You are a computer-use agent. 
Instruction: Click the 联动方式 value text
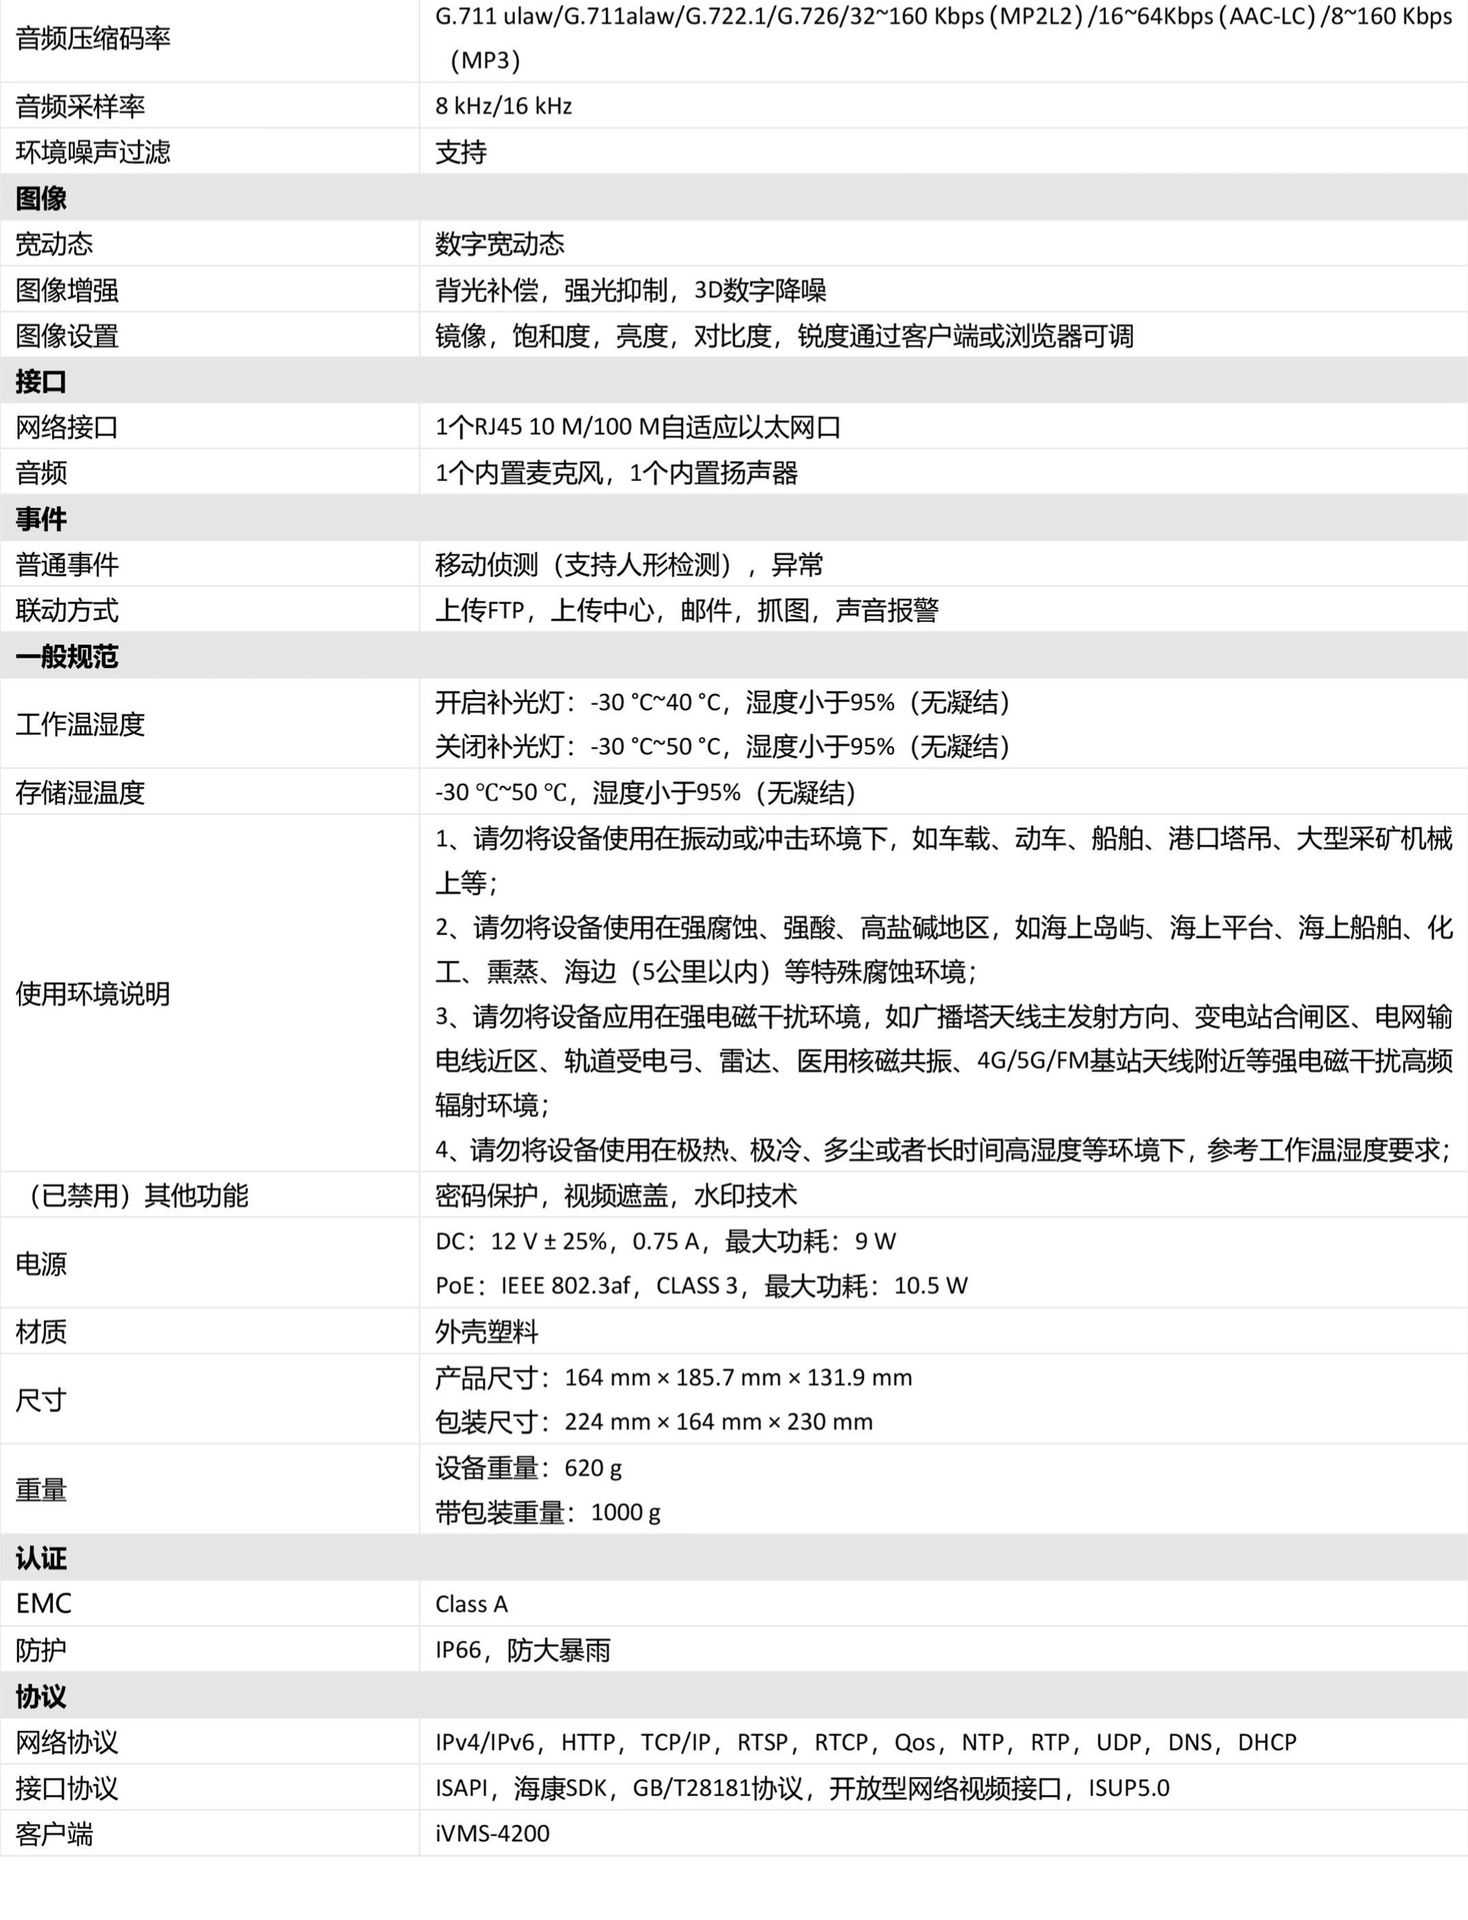pyautogui.click(x=686, y=610)
